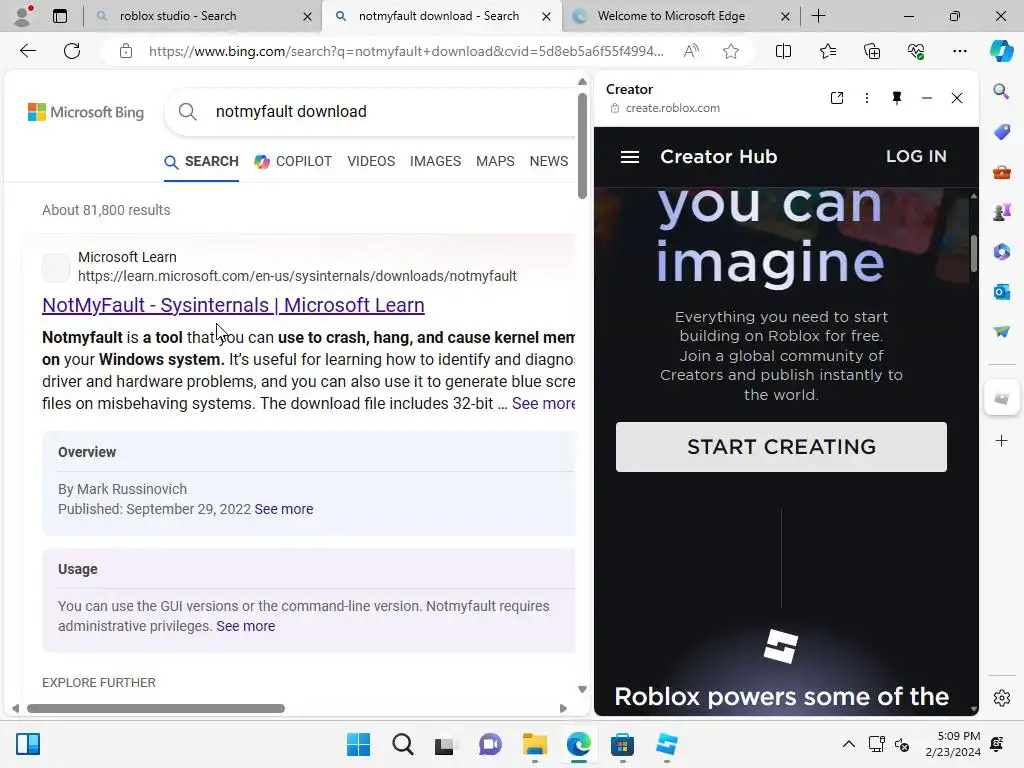This screenshot has height=768, width=1024.
Task: Click About 81,800 results text
Action: tap(106, 210)
